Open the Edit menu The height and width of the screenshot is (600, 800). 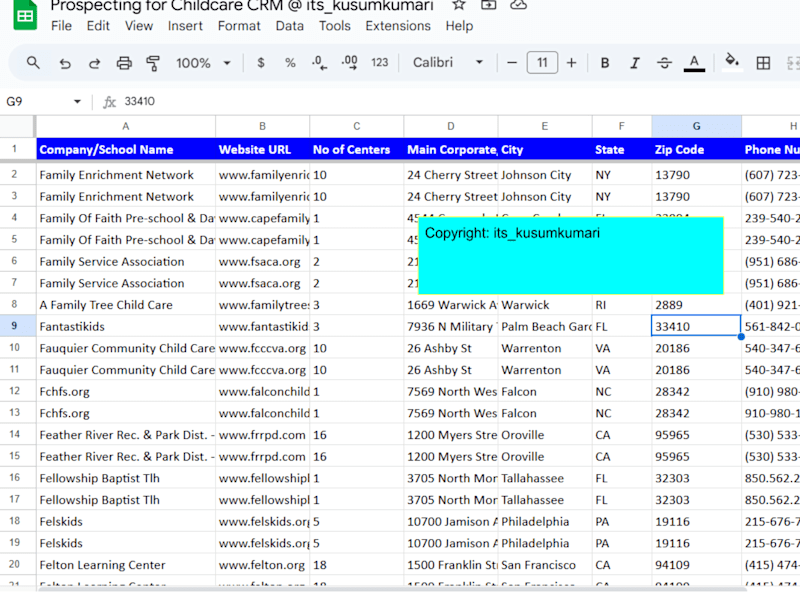click(98, 26)
